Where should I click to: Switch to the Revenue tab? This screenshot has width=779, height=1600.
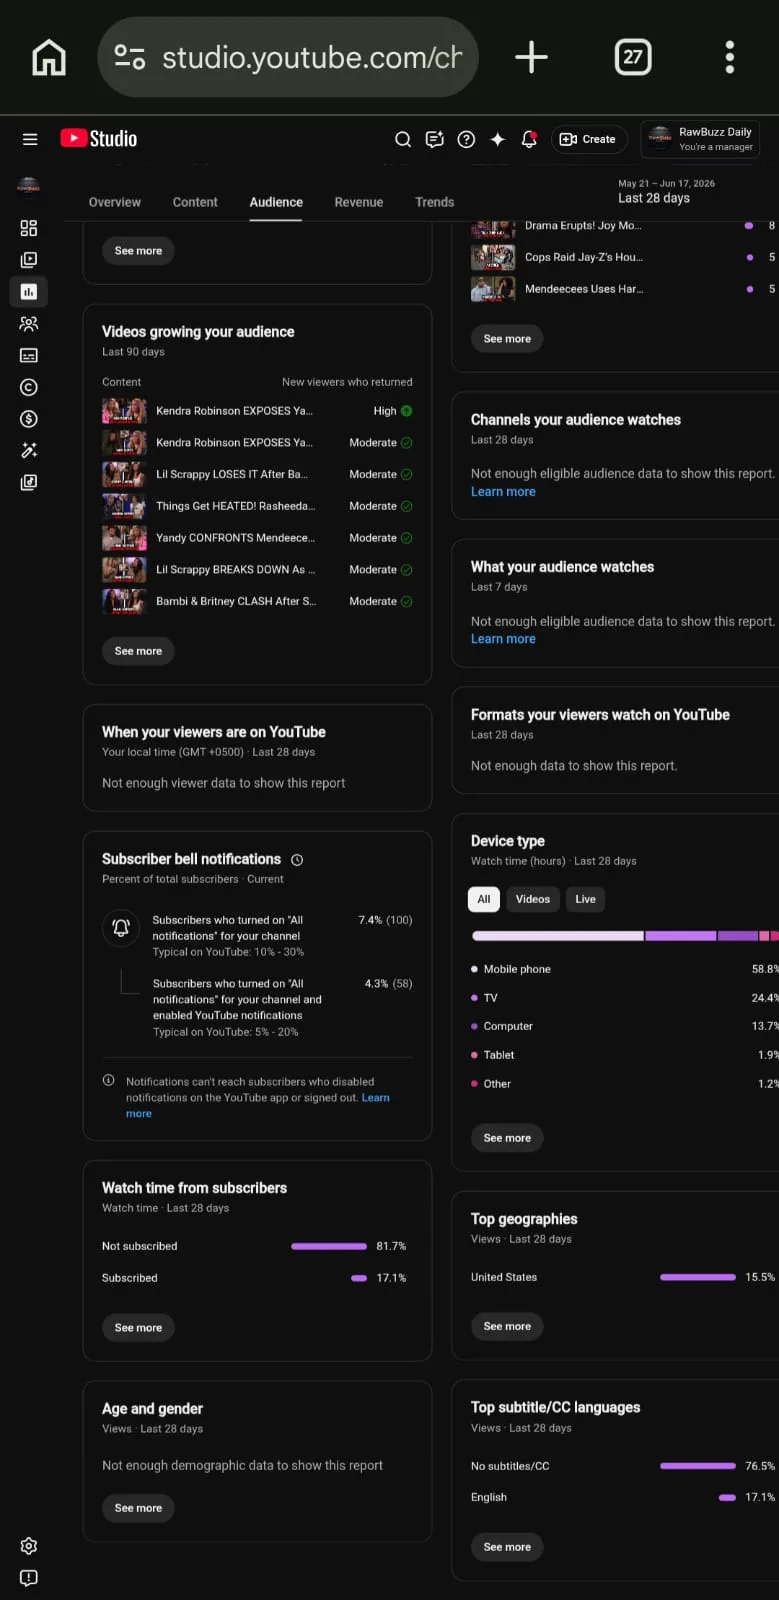359,202
